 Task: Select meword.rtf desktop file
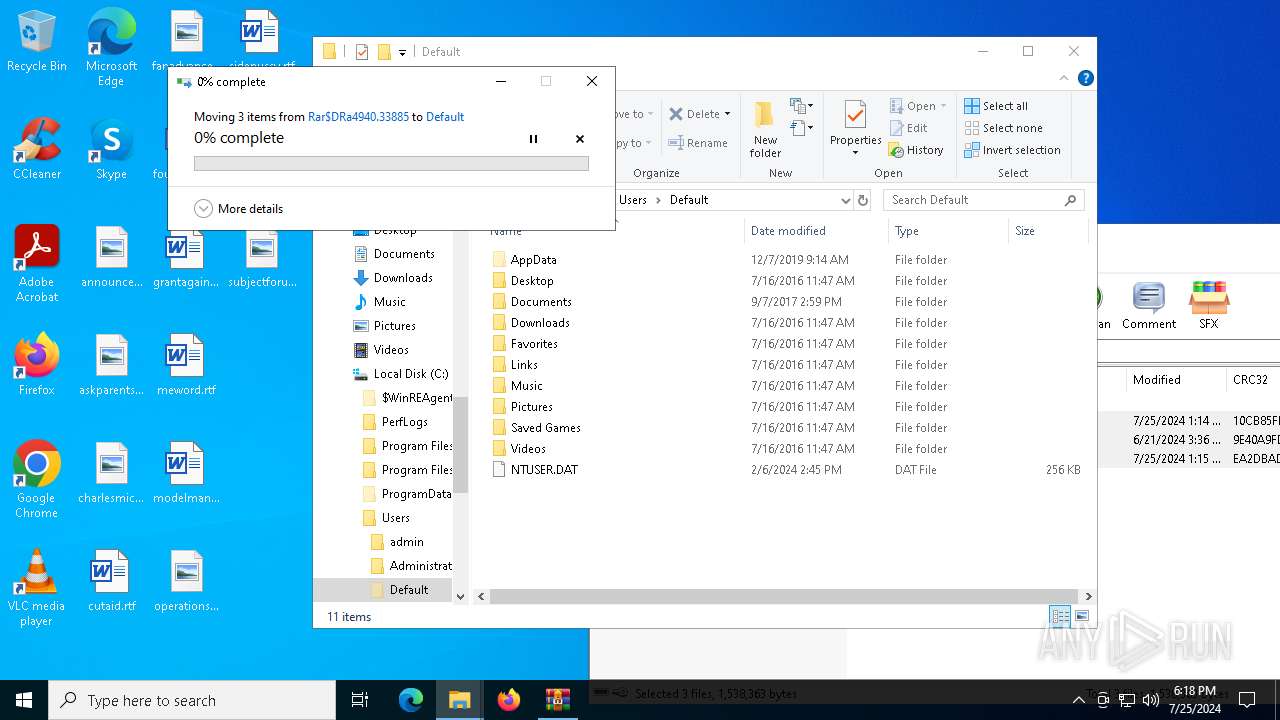[186, 365]
